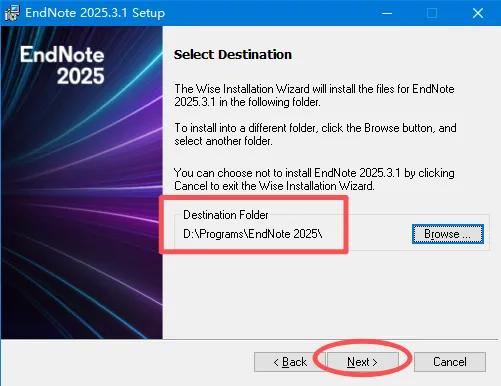Click the greyed-out maximize button
The image size is (501, 386).
432,13
